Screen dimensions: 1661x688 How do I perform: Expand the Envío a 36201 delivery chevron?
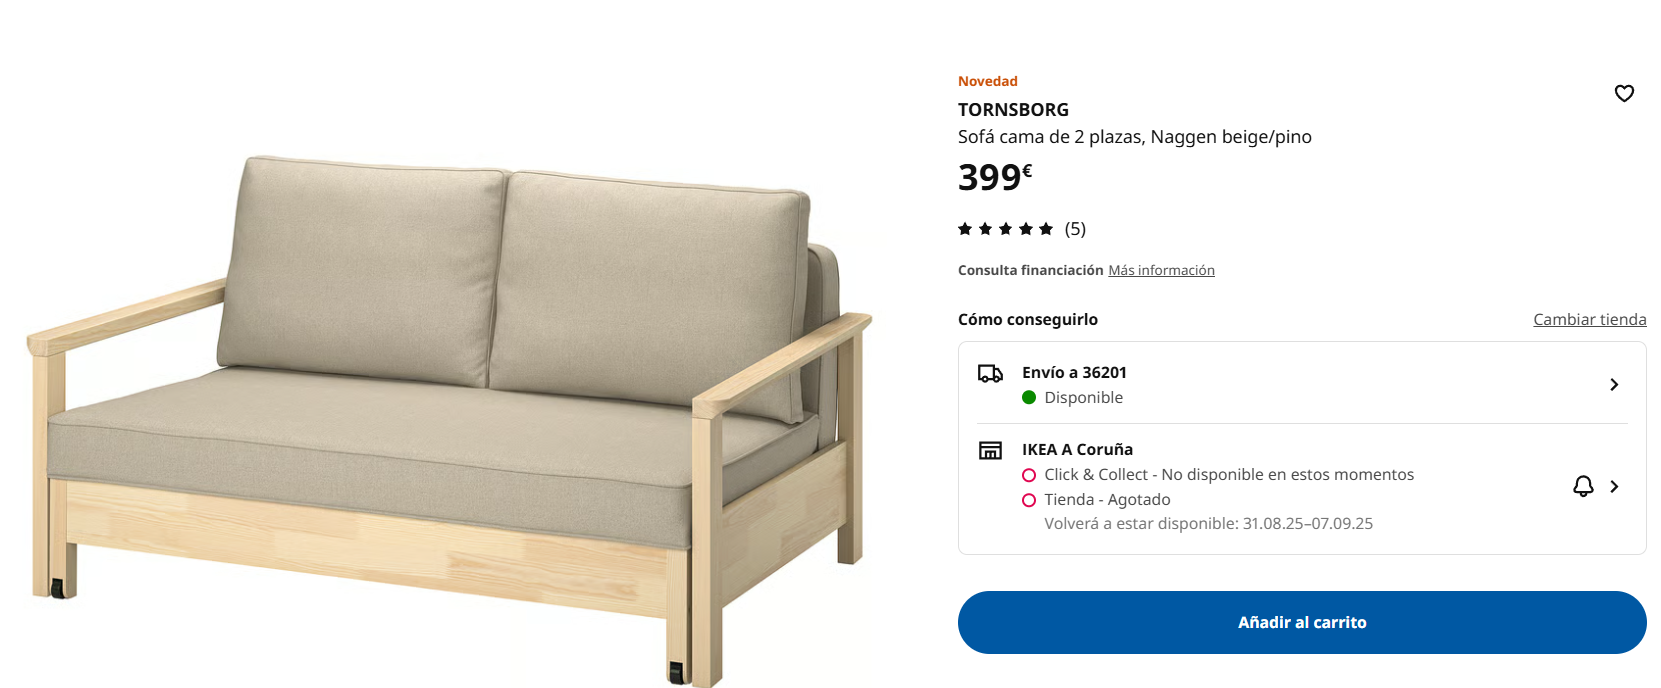pos(1614,384)
